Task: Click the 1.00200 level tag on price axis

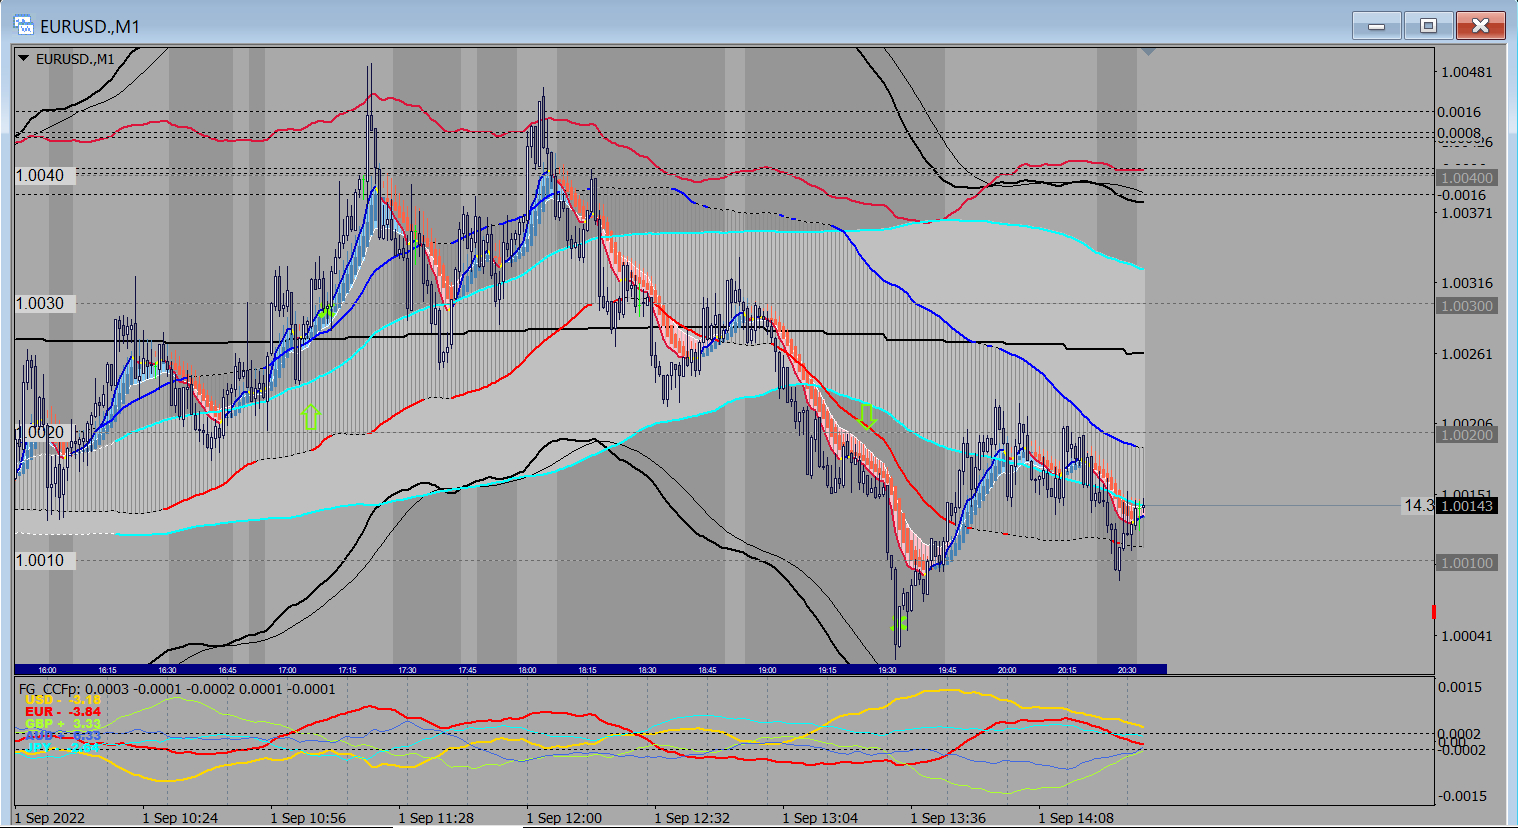Action: [x=1466, y=435]
